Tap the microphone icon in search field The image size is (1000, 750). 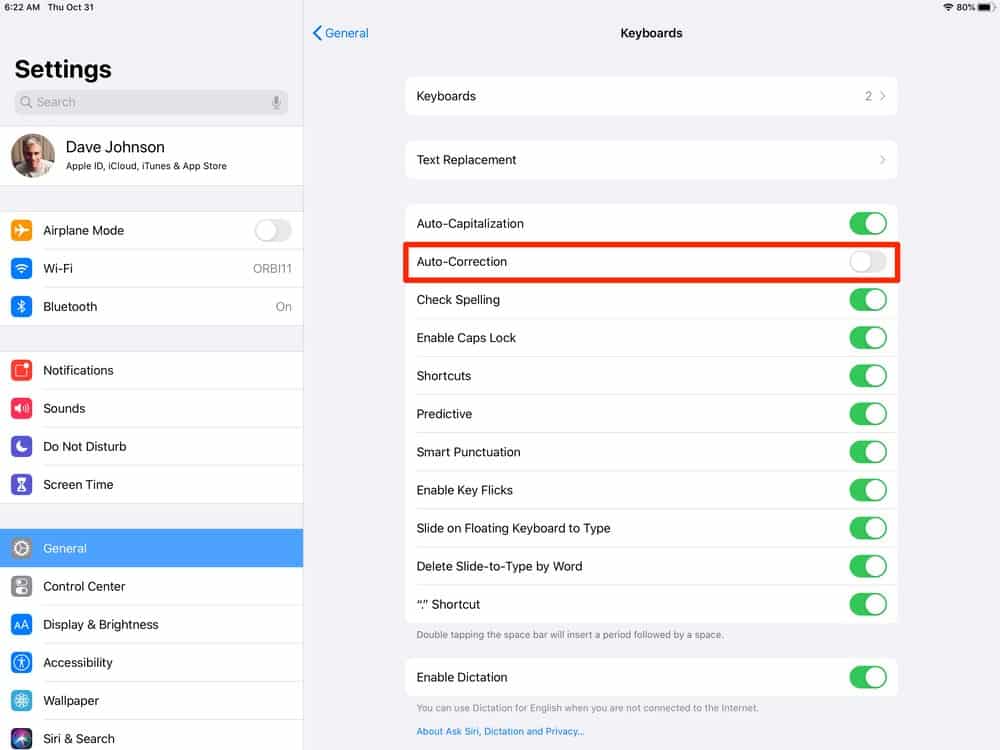click(x=276, y=102)
